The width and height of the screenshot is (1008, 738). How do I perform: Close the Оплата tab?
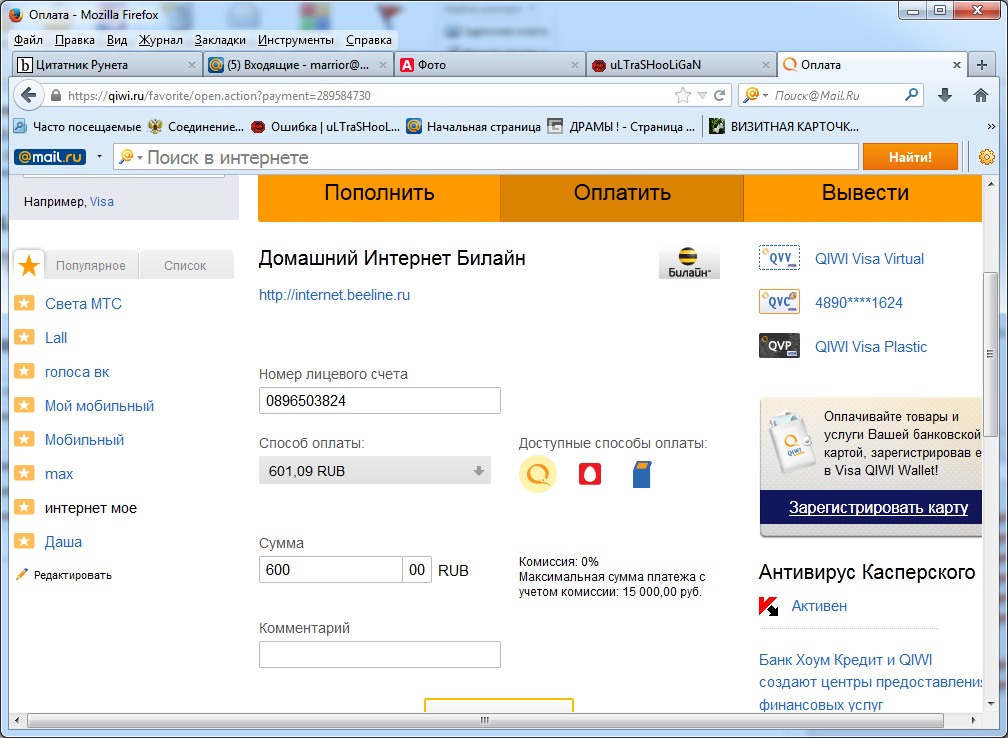(x=957, y=65)
